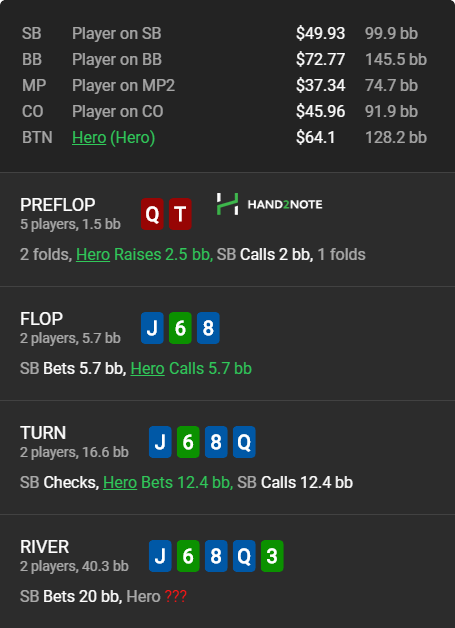
Task: Click the RIVER section heading
Action: pos(44,547)
